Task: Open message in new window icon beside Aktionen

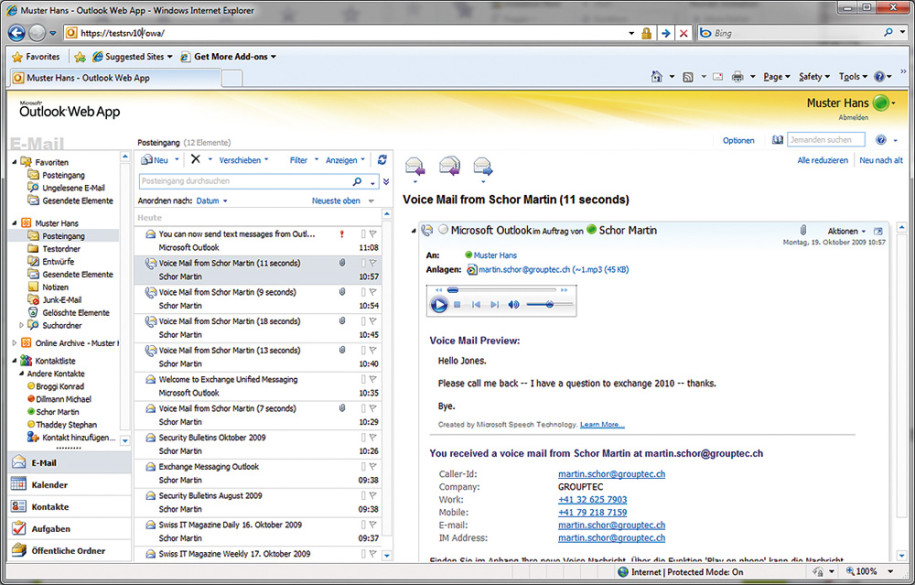Action: tap(878, 231)
